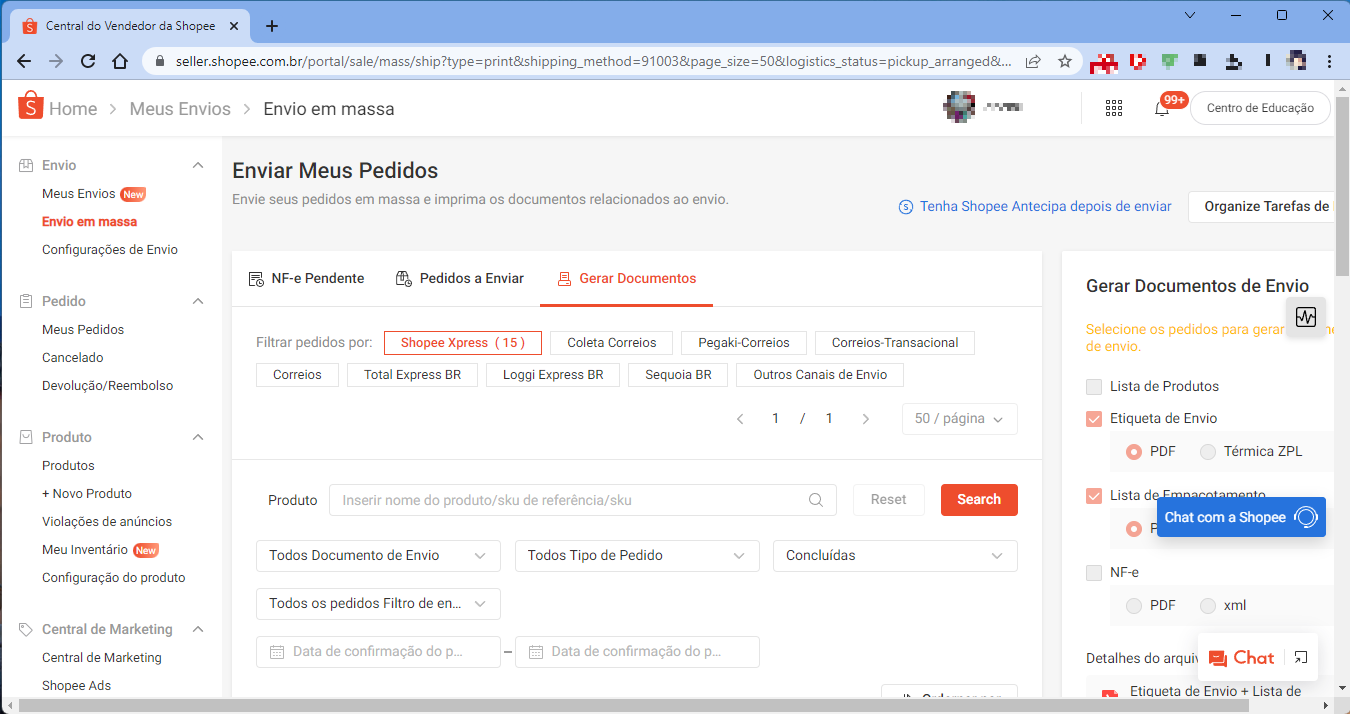This screenshot has width=1350, height=714.
Task: Open Configurações de Envio in the sidebar
Action: pyautogui.click(x=110, y=250)
